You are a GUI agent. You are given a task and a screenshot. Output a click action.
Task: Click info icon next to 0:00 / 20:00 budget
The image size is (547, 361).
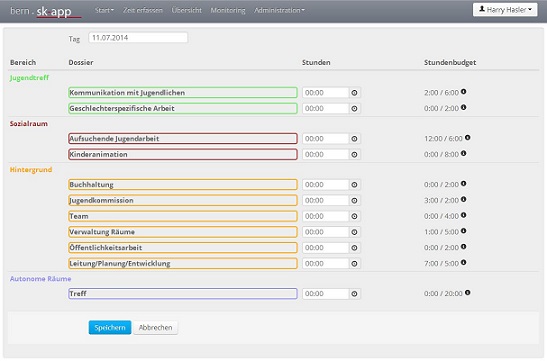467,292
